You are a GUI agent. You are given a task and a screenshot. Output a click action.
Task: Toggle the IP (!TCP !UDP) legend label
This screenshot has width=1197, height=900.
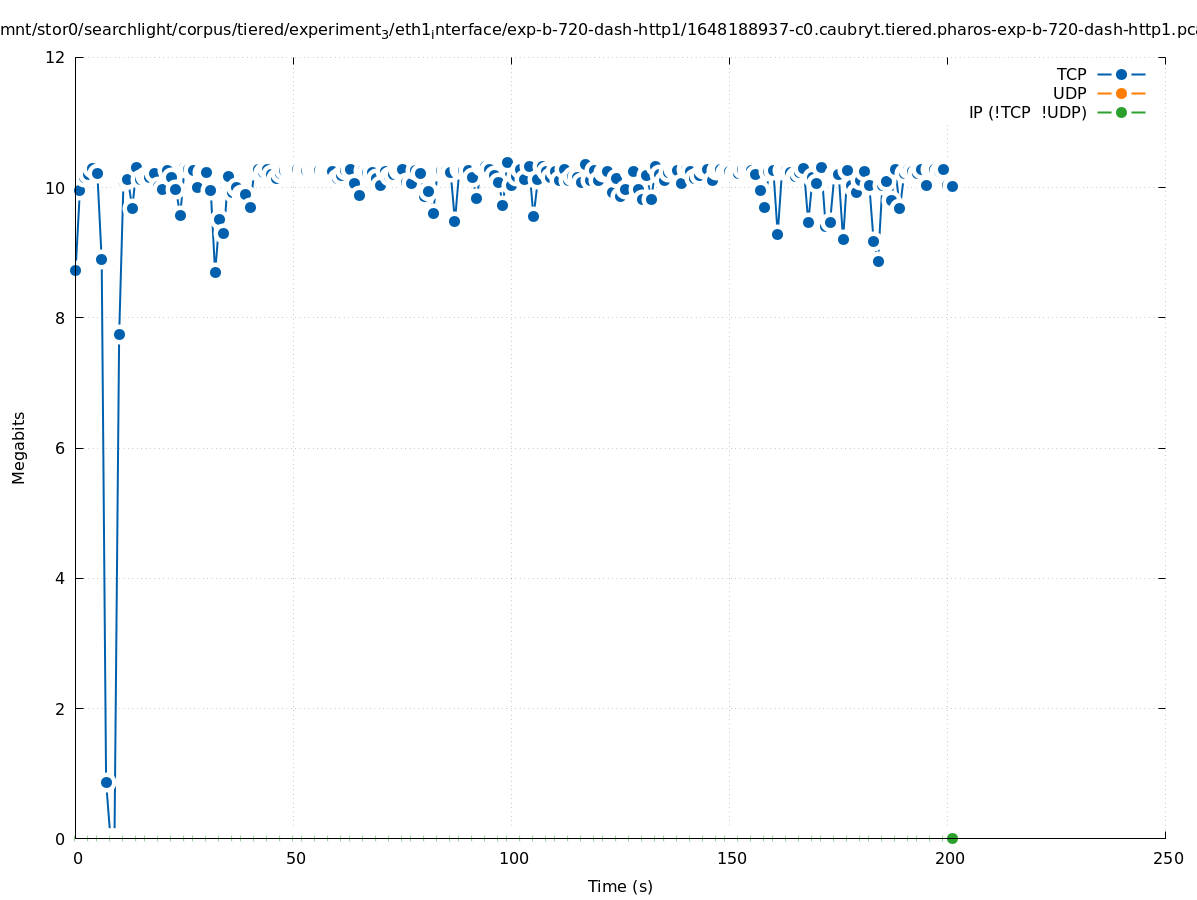1027,112
